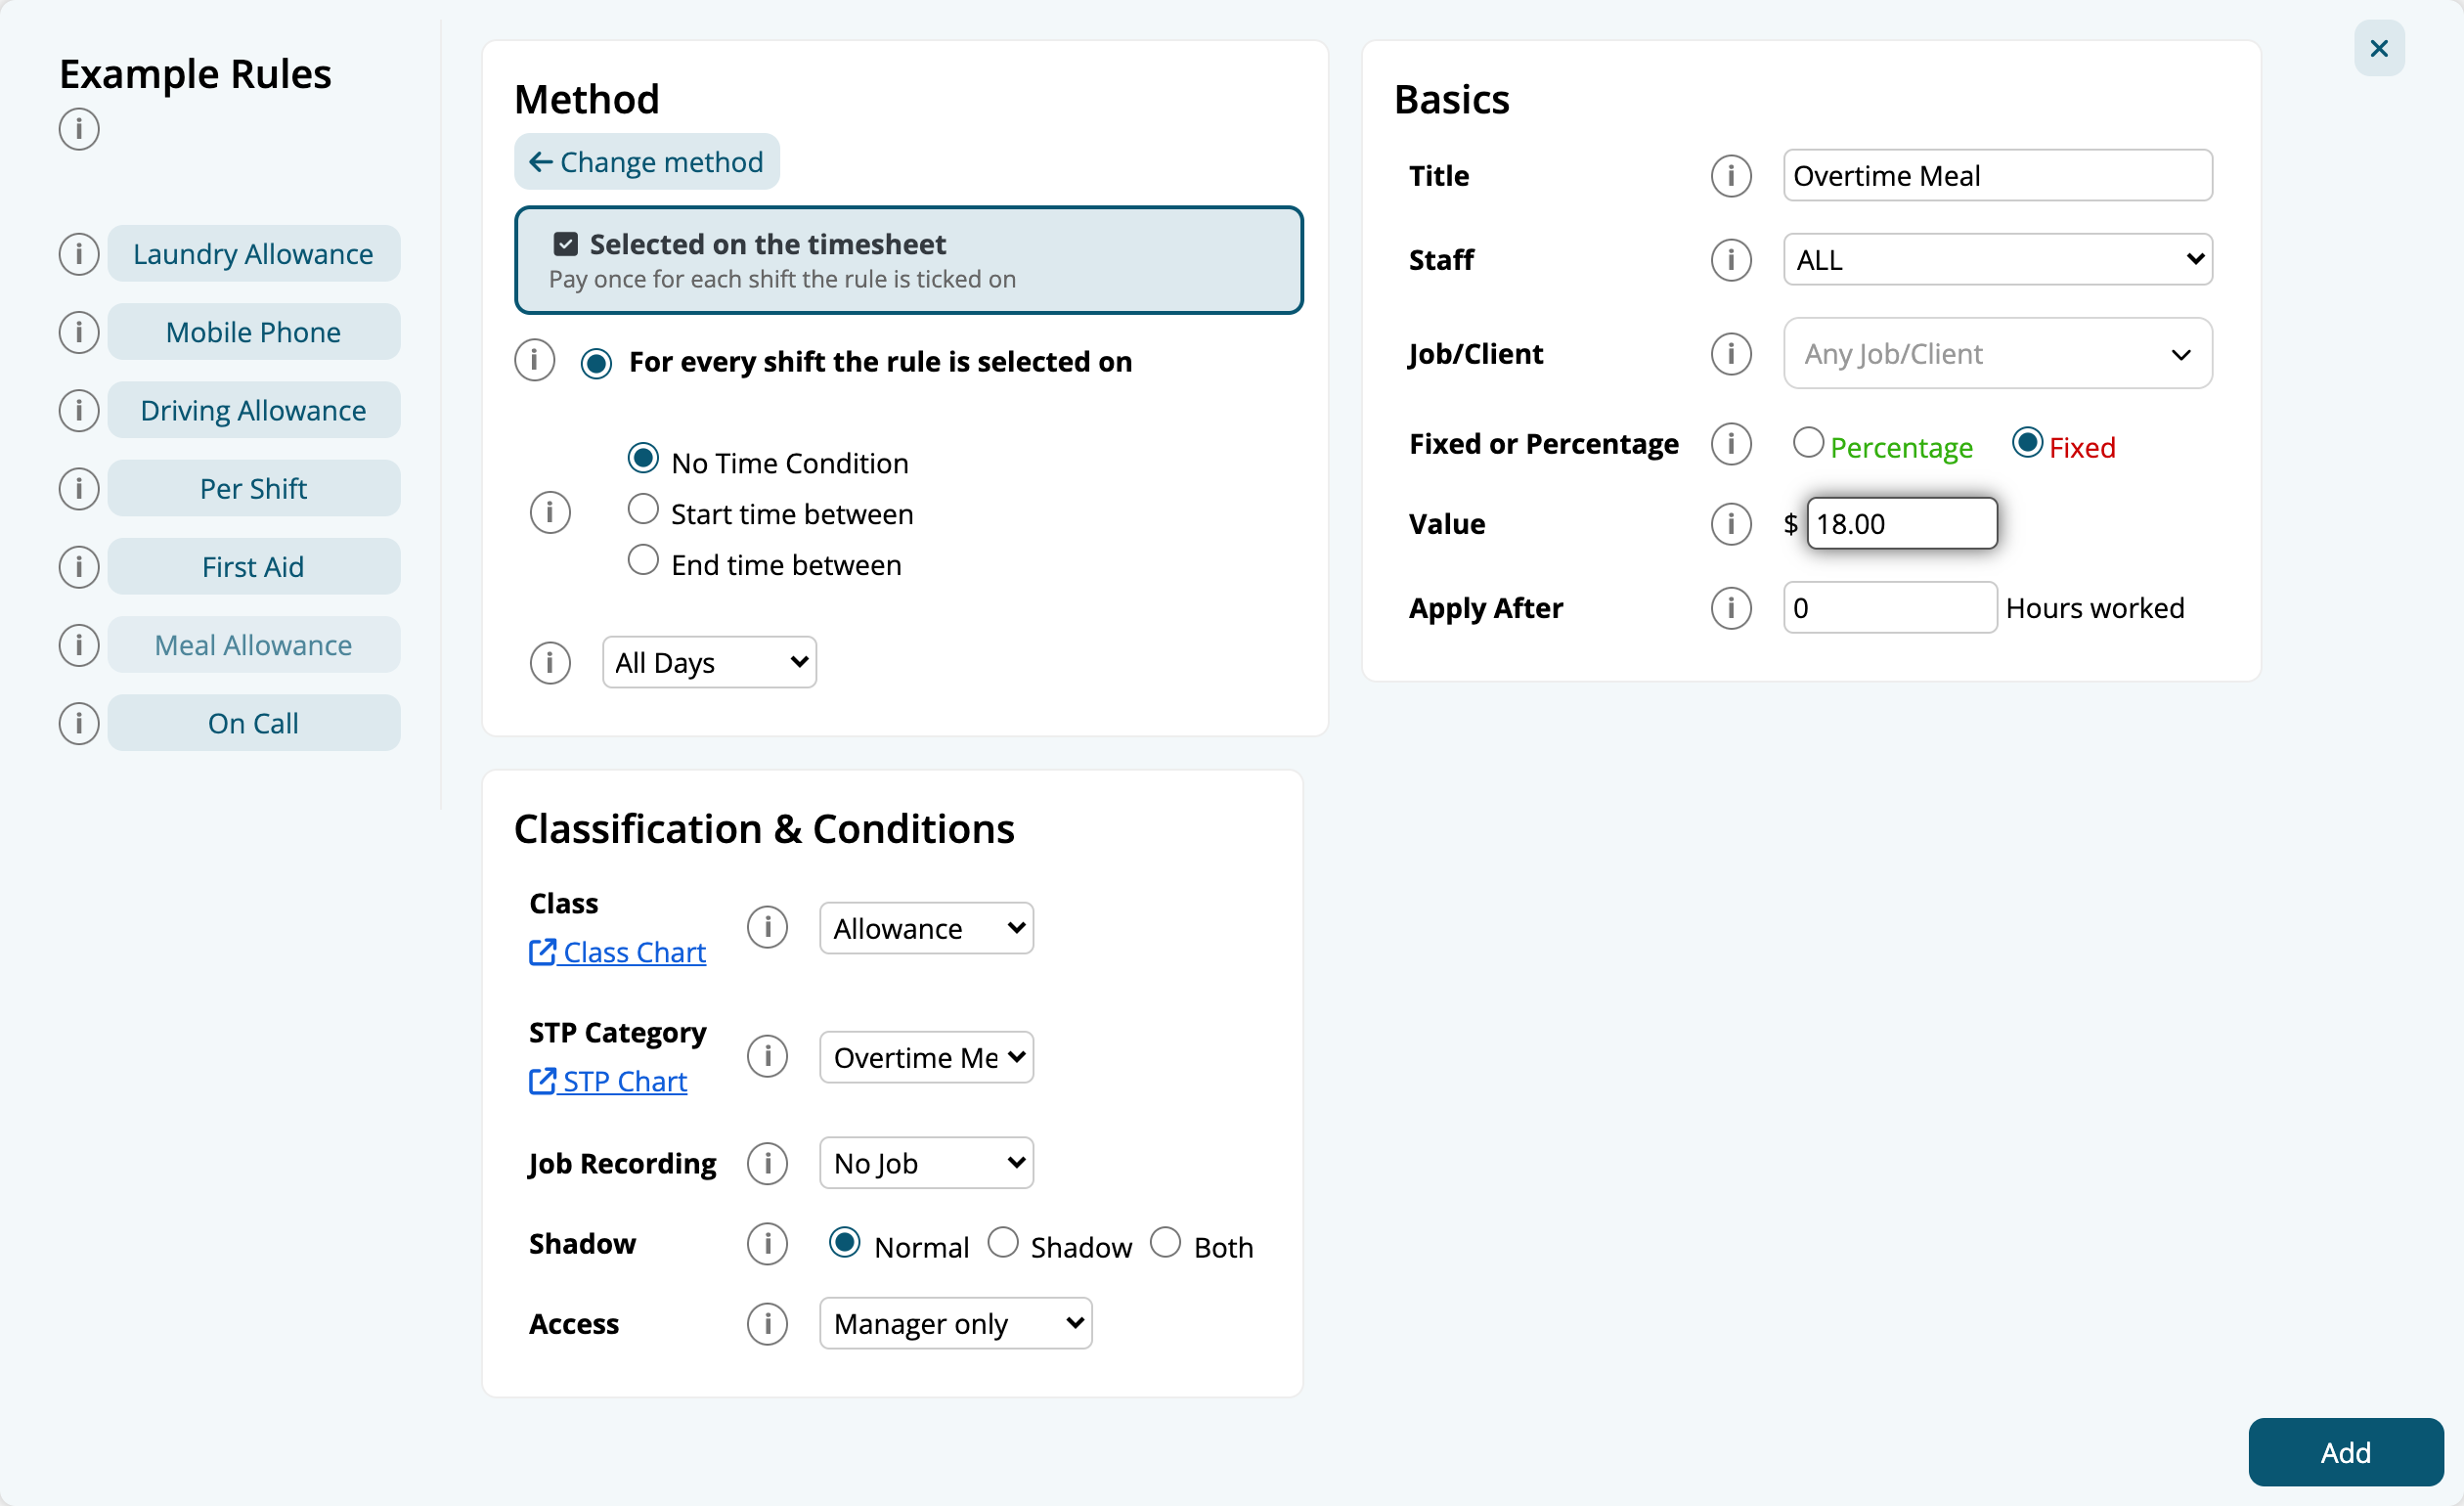Open the Staff ALL dropdown
Viewport: 2464px width, 1506px height.
pos(1997,260)
